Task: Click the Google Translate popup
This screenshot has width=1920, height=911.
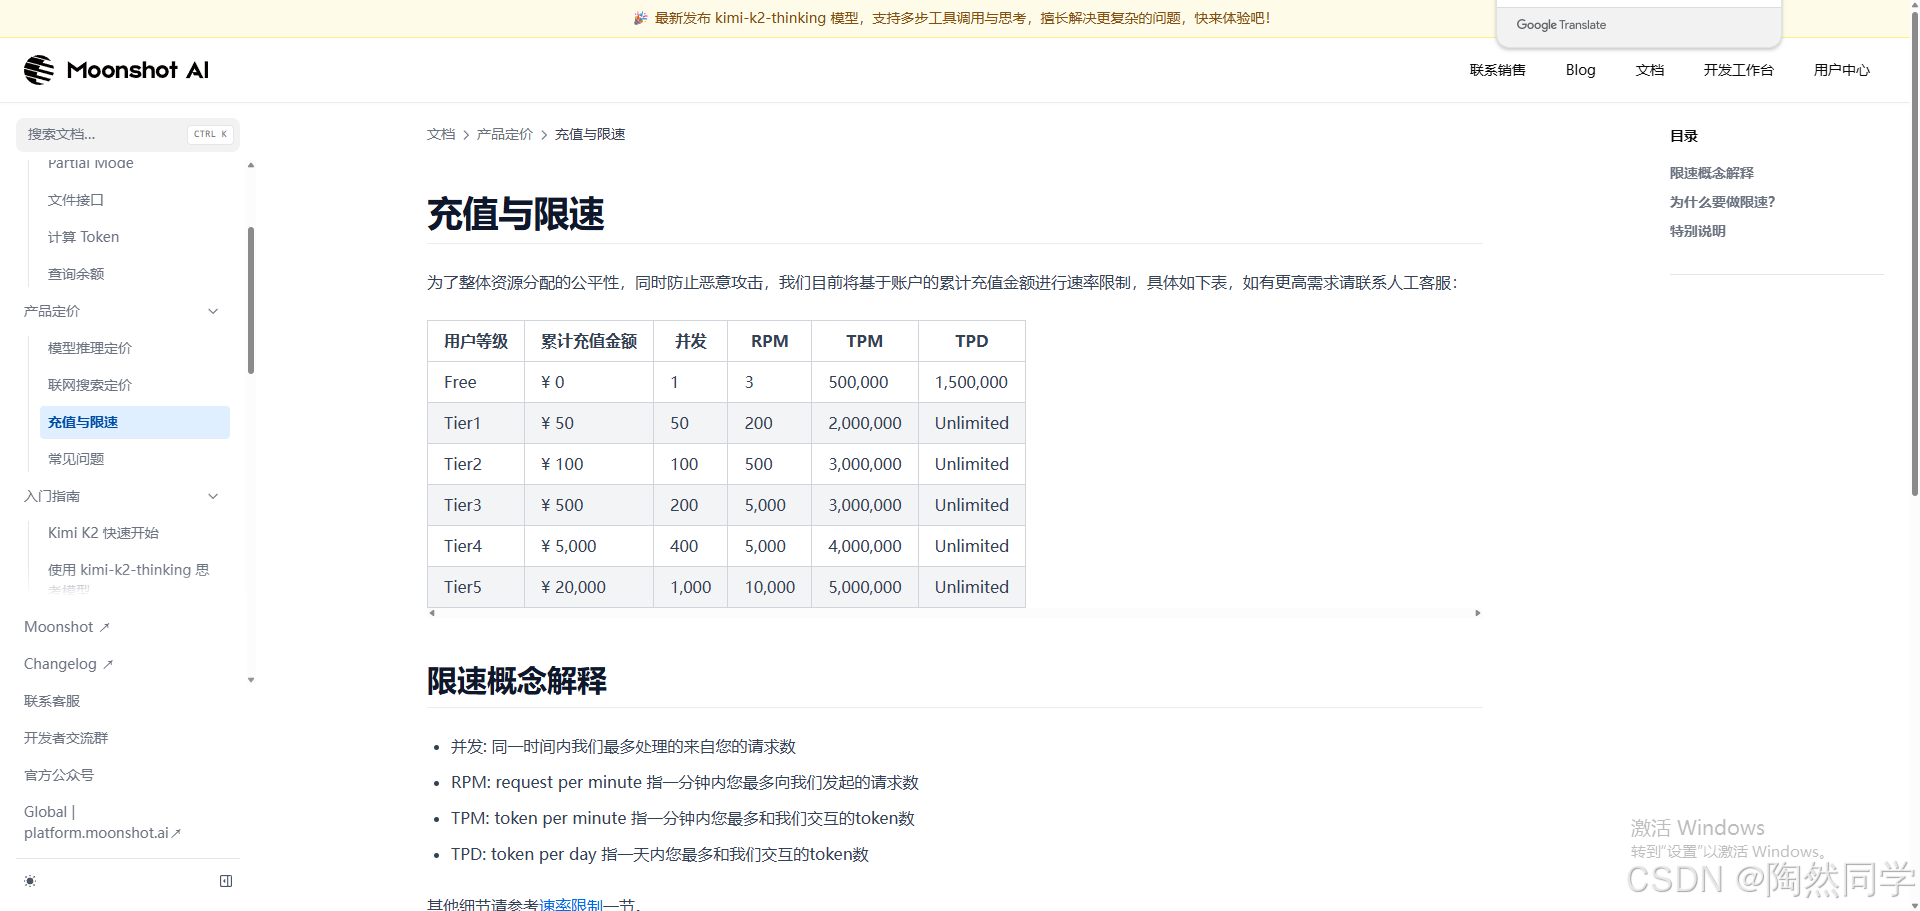Action: coord(1639,24)
